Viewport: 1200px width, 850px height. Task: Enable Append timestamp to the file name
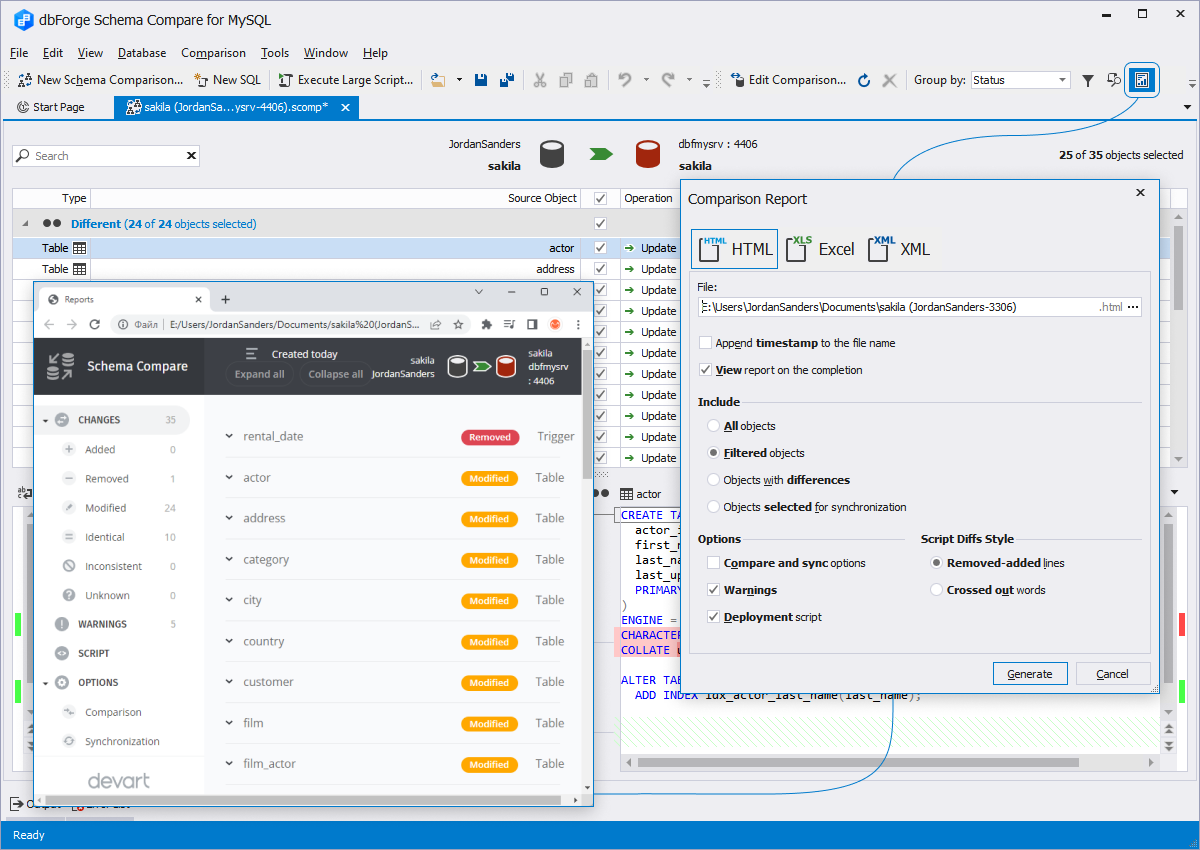pyautogui.click(x=706, y=343)
